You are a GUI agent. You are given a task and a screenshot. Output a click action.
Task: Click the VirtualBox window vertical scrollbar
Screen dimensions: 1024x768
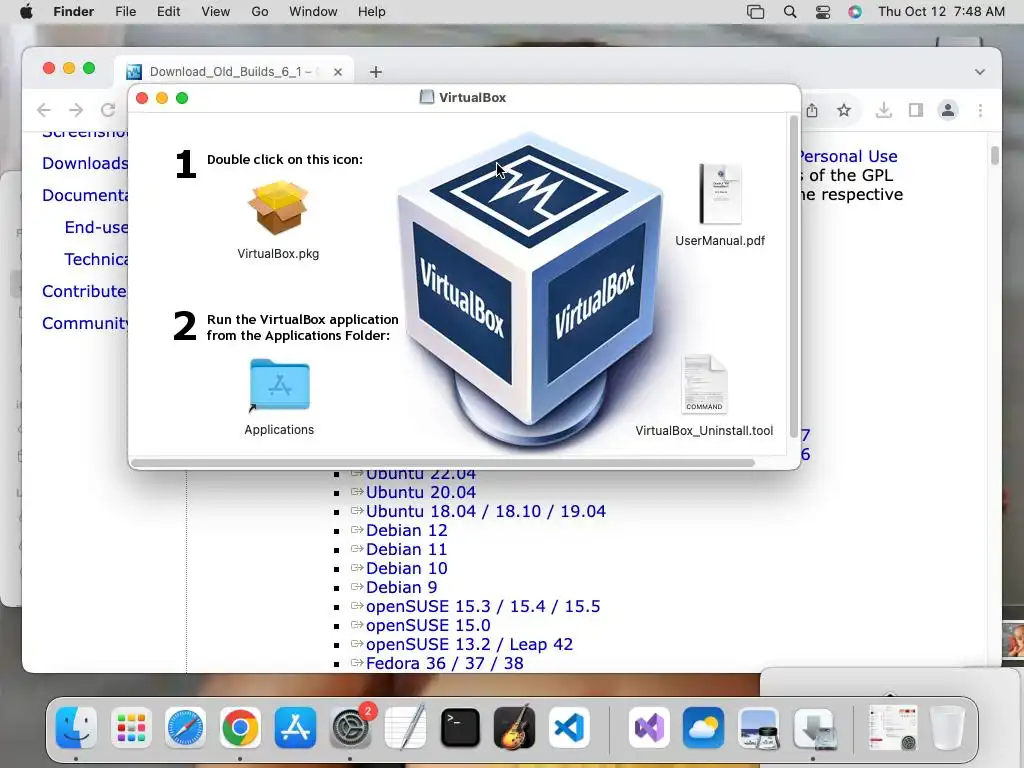794,277
